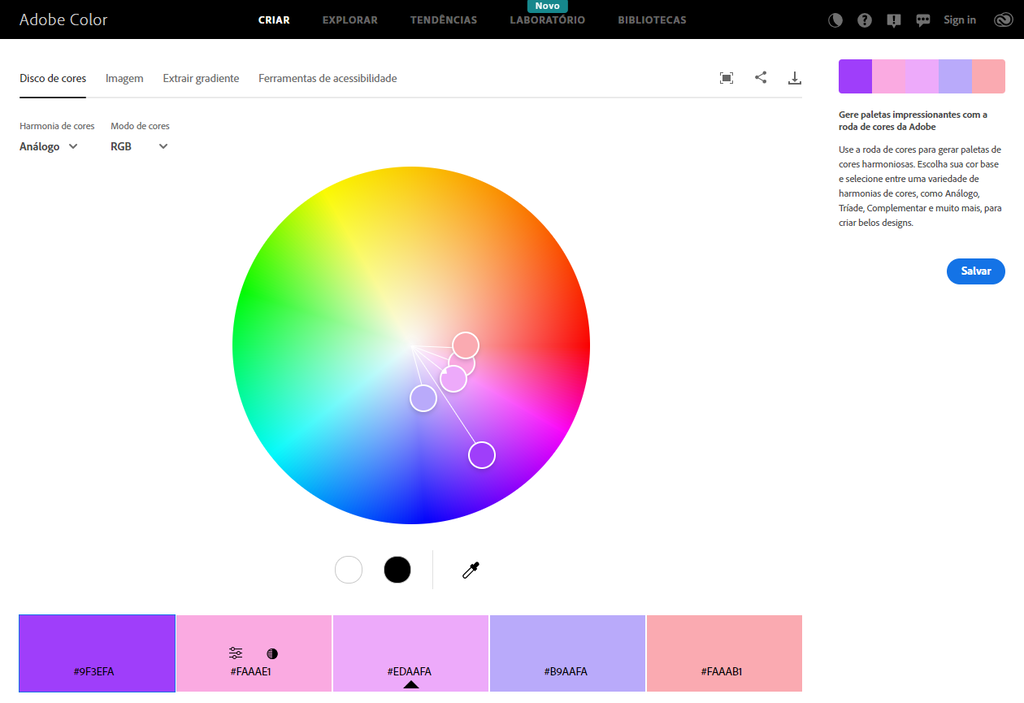The image size is (1024, 703).
Task: Click the Sign in link
Action: [959, 19]
